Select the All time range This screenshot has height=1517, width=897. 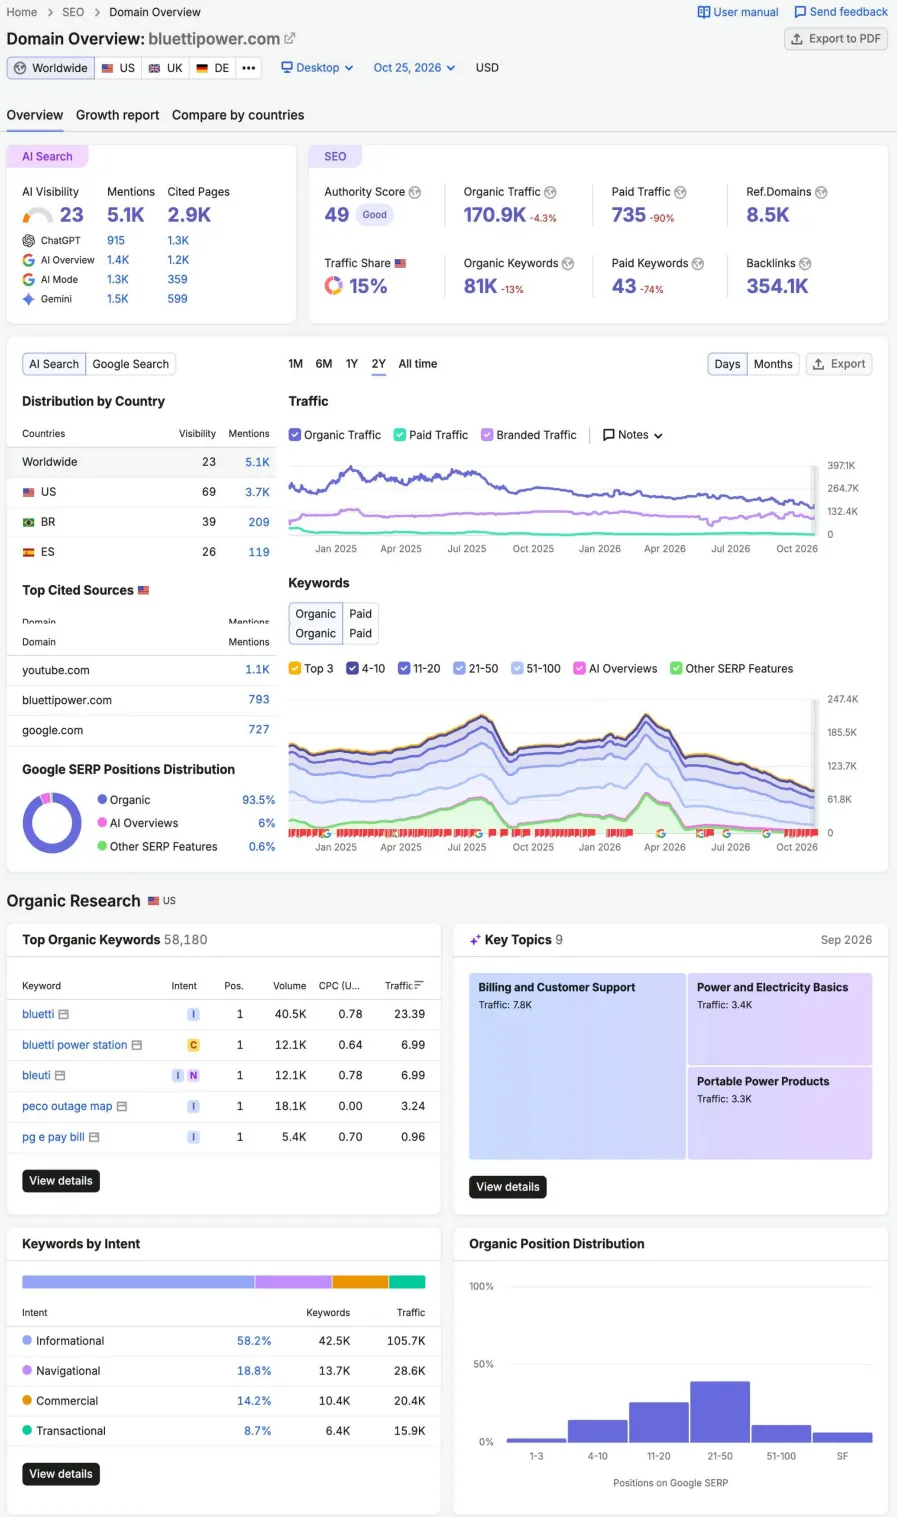click(418, 364)
